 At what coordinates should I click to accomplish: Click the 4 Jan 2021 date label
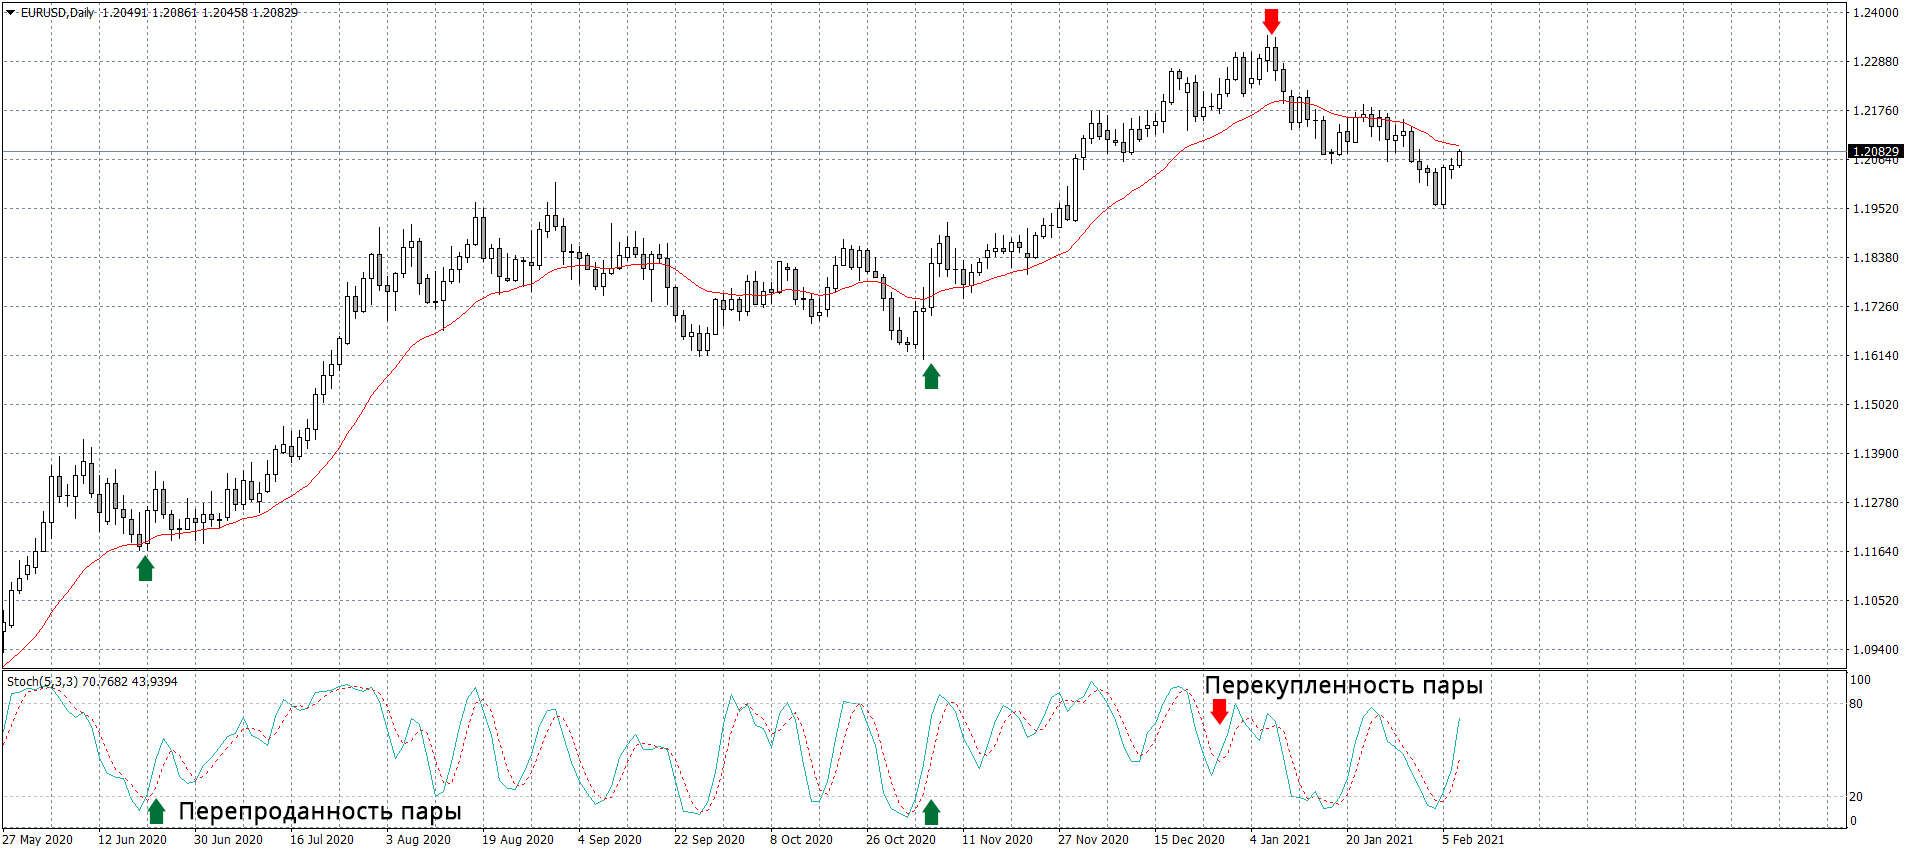[1280, 840]
